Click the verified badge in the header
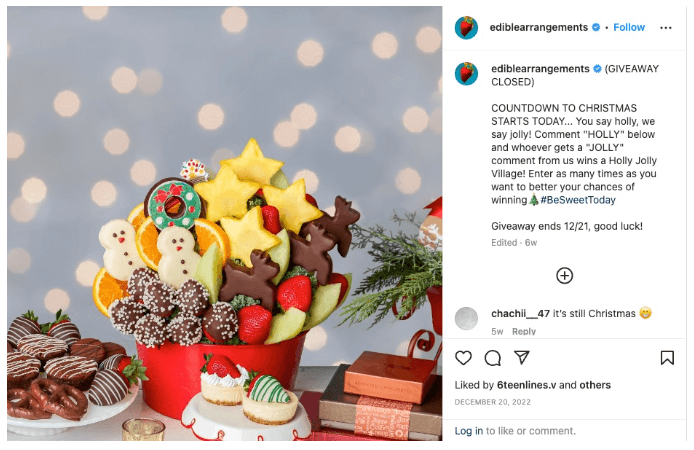 point(596,27)
